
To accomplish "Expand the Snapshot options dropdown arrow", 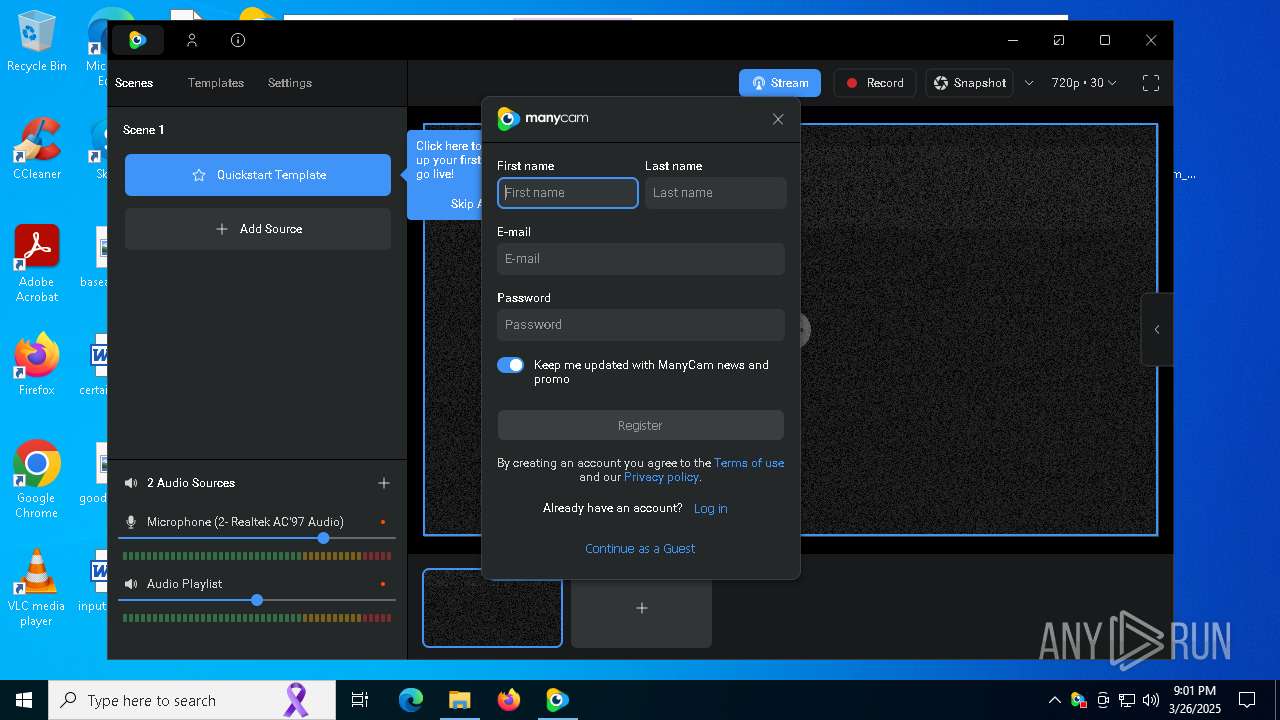I will (x=1029, y=83).
